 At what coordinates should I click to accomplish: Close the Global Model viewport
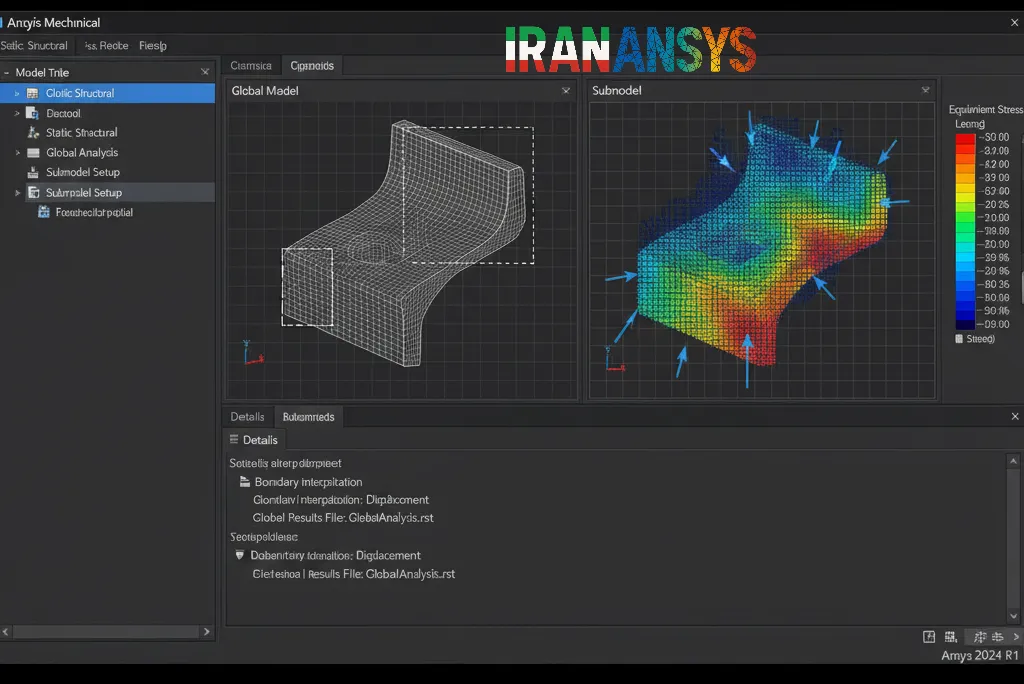(566, 91)
